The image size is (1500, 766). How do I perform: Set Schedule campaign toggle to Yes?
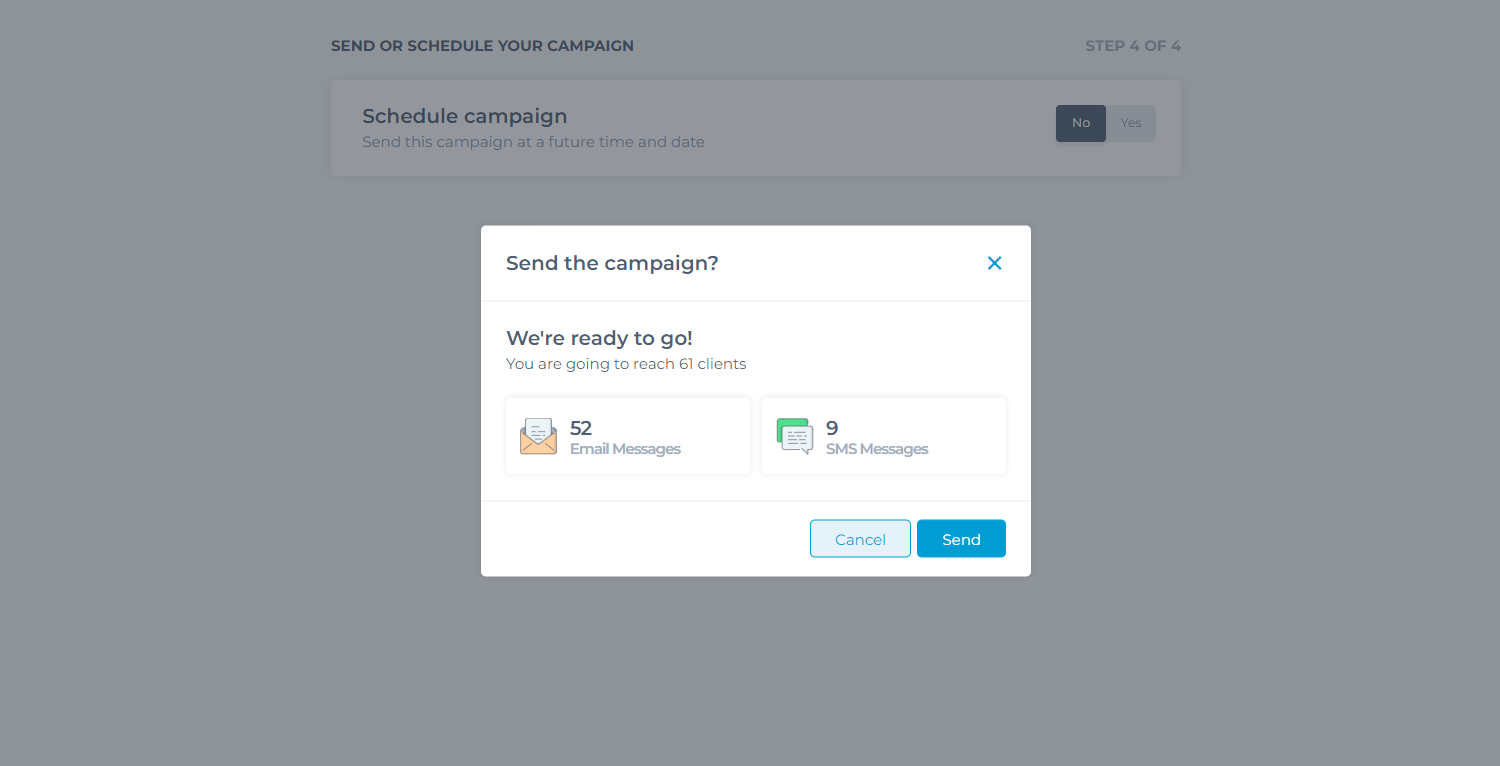click(1131, 123)
